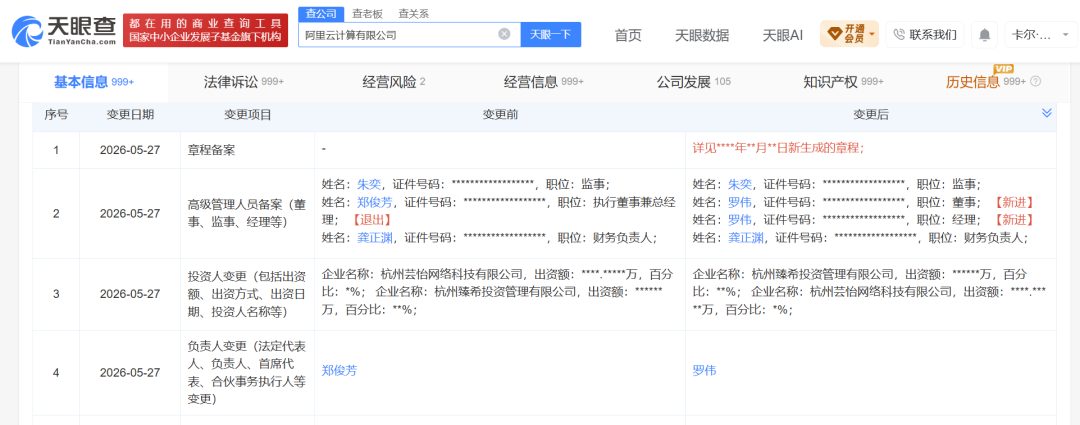Open 天眼AI navigation item
The height and width of the screenshot is (425, 1080).
click(782, 34)
